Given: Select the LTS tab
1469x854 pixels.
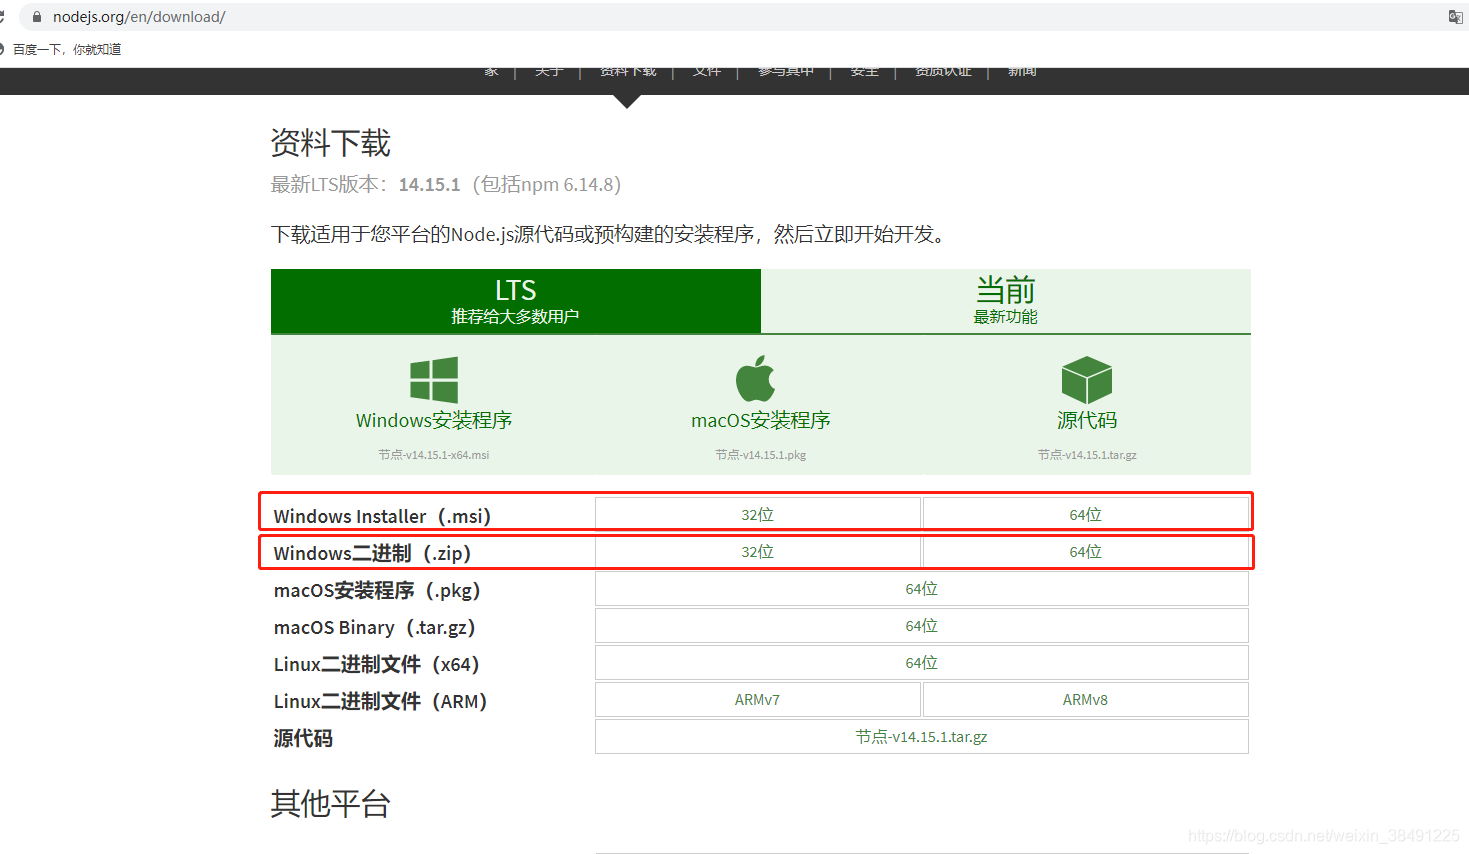Looking at the screenshot, I should click(x=516, y=301).
